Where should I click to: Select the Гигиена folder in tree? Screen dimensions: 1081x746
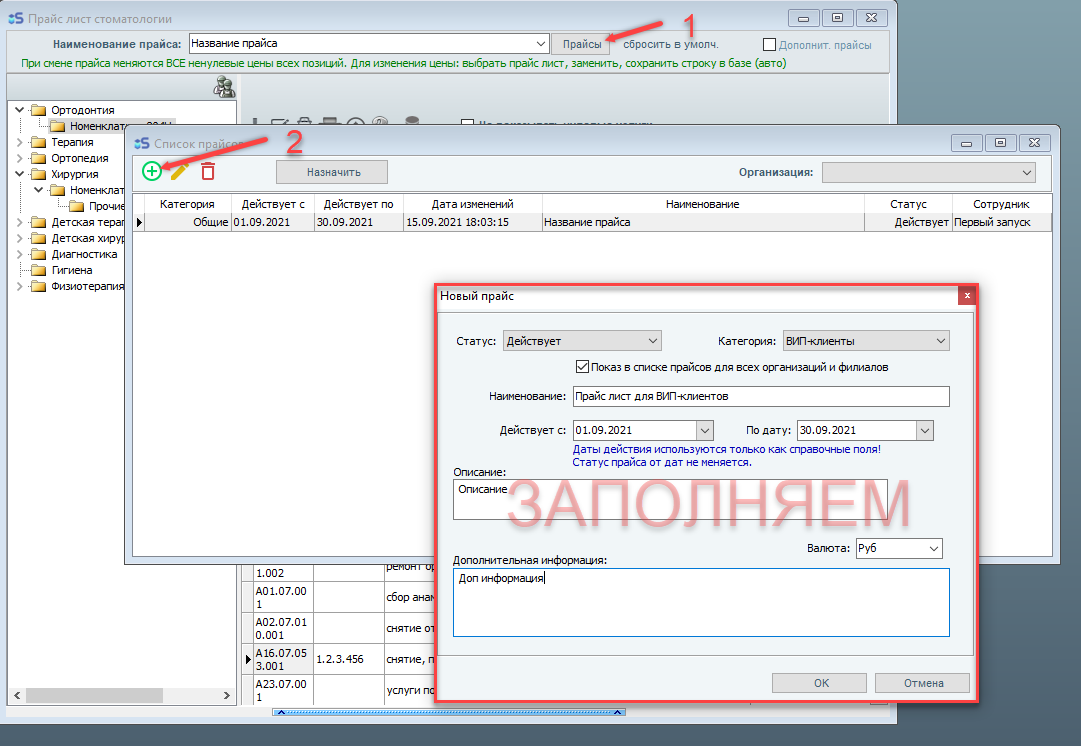click(72, 270)
